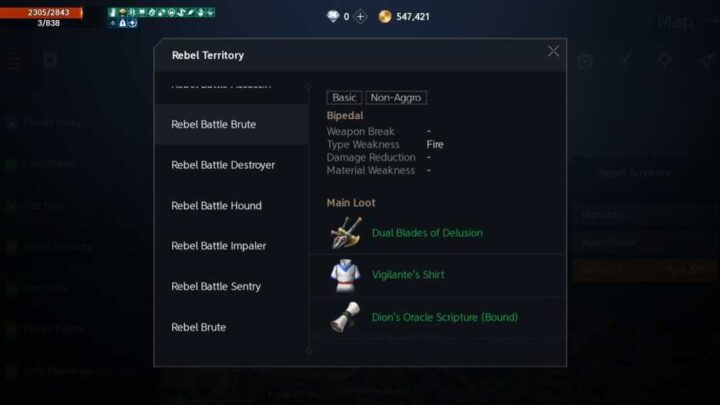Click the Basic tag label
This screenshot has height=405, width=720.
click(344, 97)
